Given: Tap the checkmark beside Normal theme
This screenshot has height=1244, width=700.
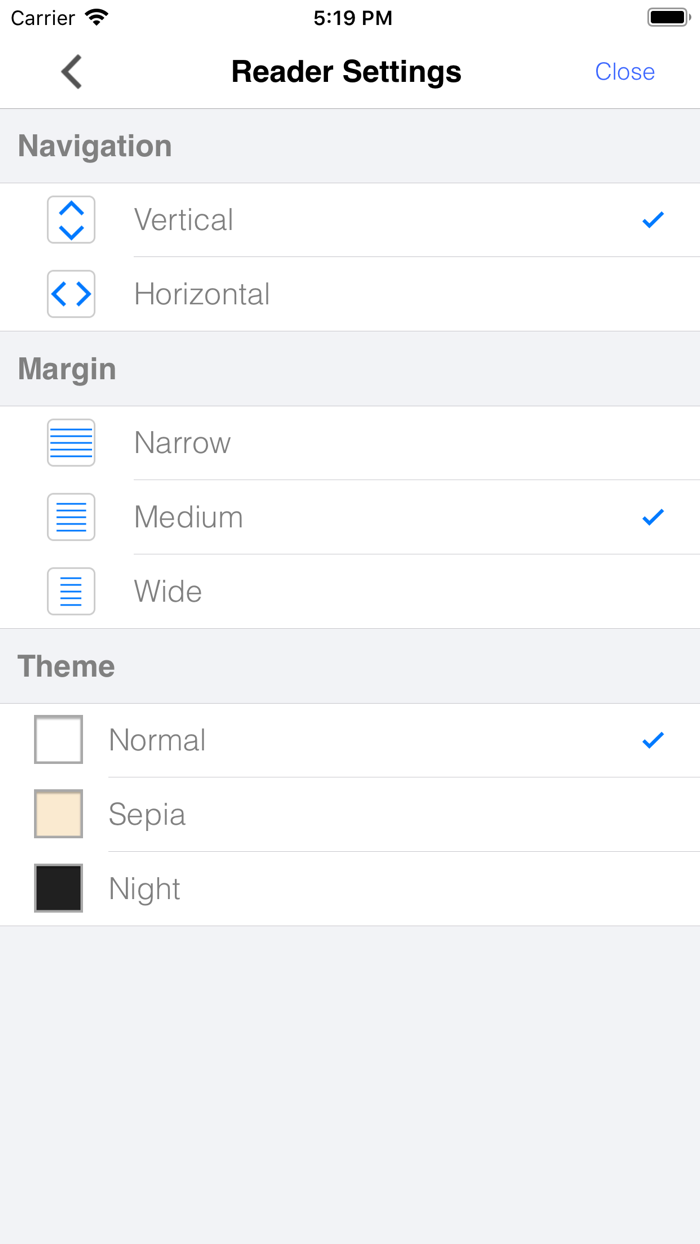Looking at the screenshot, I should 653,740.
